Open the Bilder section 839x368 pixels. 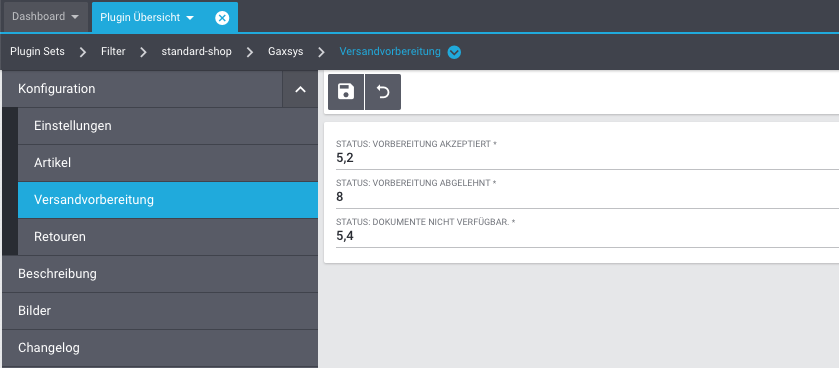tap(160, 311)
